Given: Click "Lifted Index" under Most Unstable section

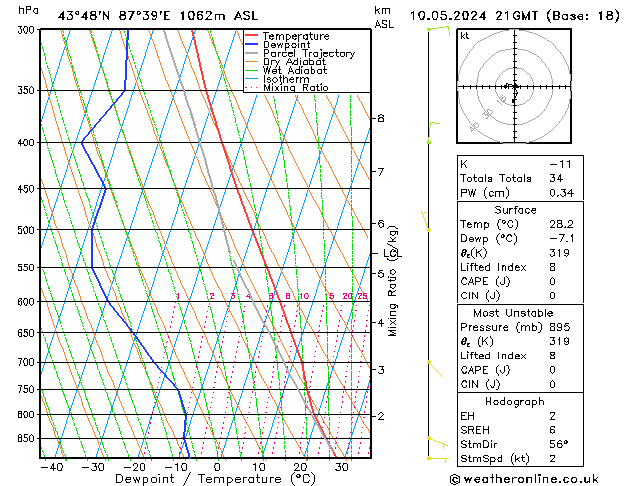Looking at the screenshot, I should point(493,356).
